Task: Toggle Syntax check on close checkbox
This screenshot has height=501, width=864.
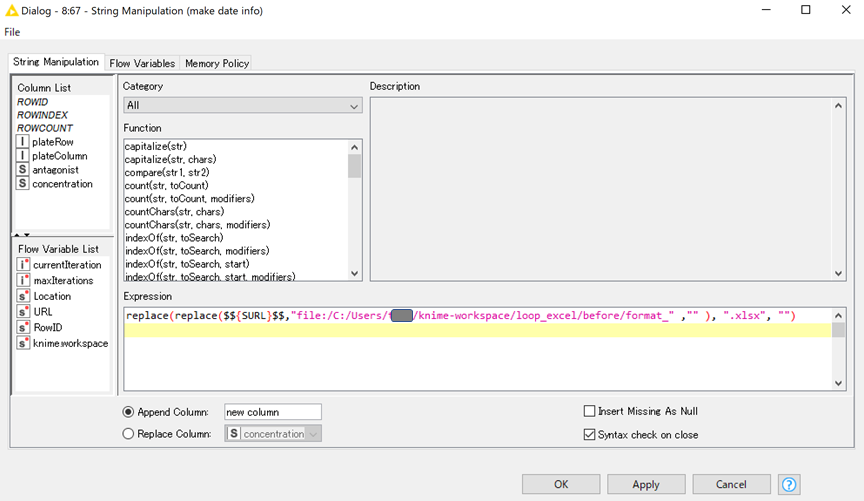Action: pyautogui.click(x=589, y=434)
